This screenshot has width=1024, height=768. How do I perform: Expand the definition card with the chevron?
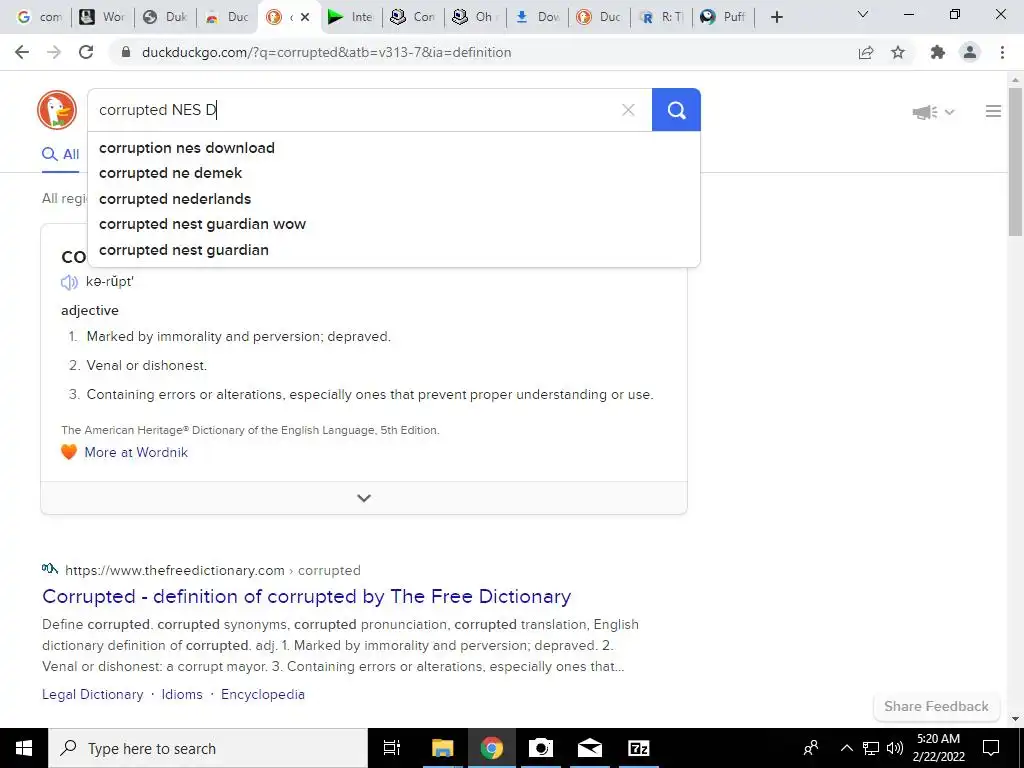click(x=364, y=498)
